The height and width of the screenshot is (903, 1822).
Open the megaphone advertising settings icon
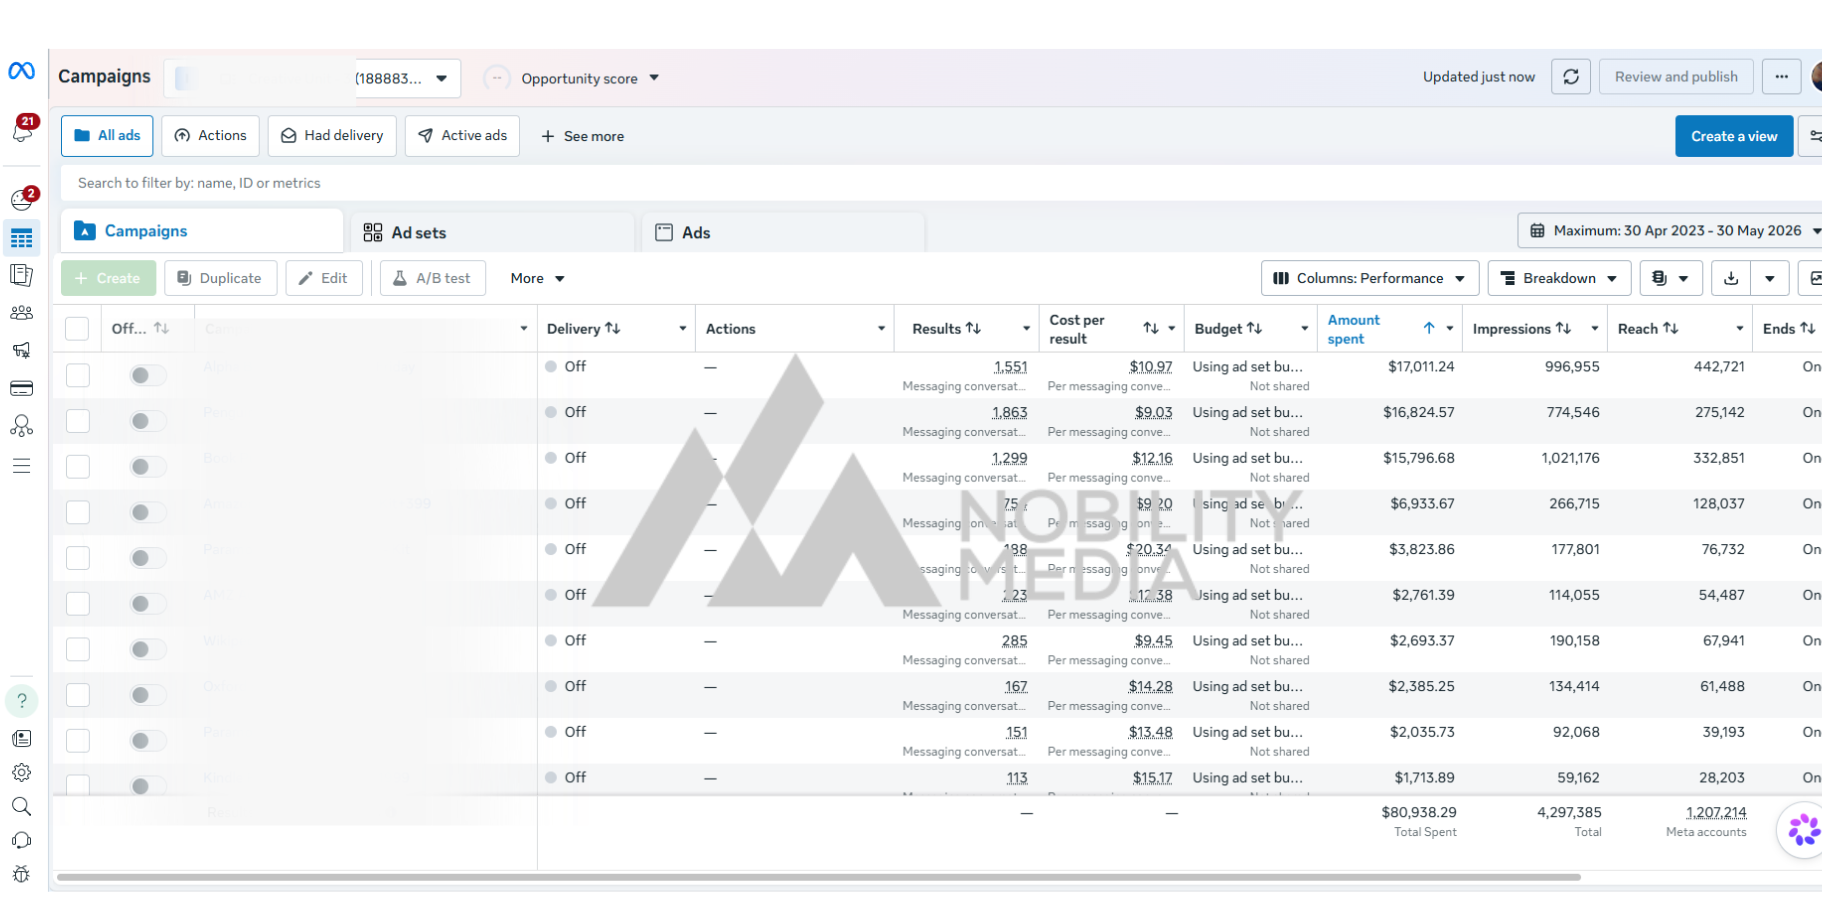pyautogui.click(x=21, y=350)
